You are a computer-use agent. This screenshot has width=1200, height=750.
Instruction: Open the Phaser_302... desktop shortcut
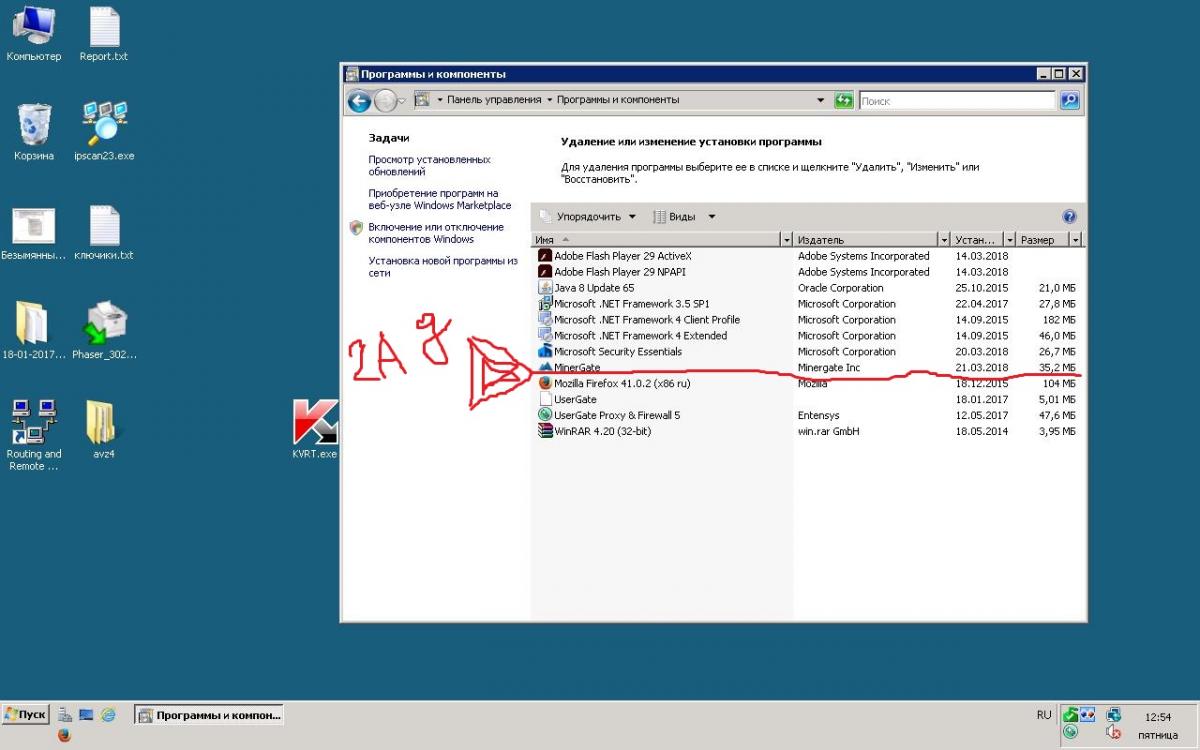104,331
